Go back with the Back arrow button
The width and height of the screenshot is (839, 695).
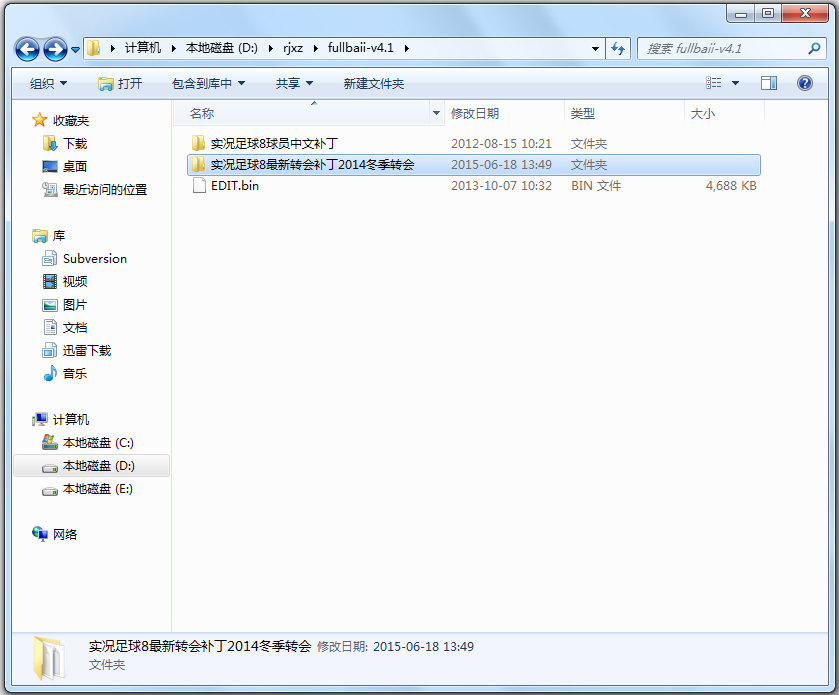[27, 49]
